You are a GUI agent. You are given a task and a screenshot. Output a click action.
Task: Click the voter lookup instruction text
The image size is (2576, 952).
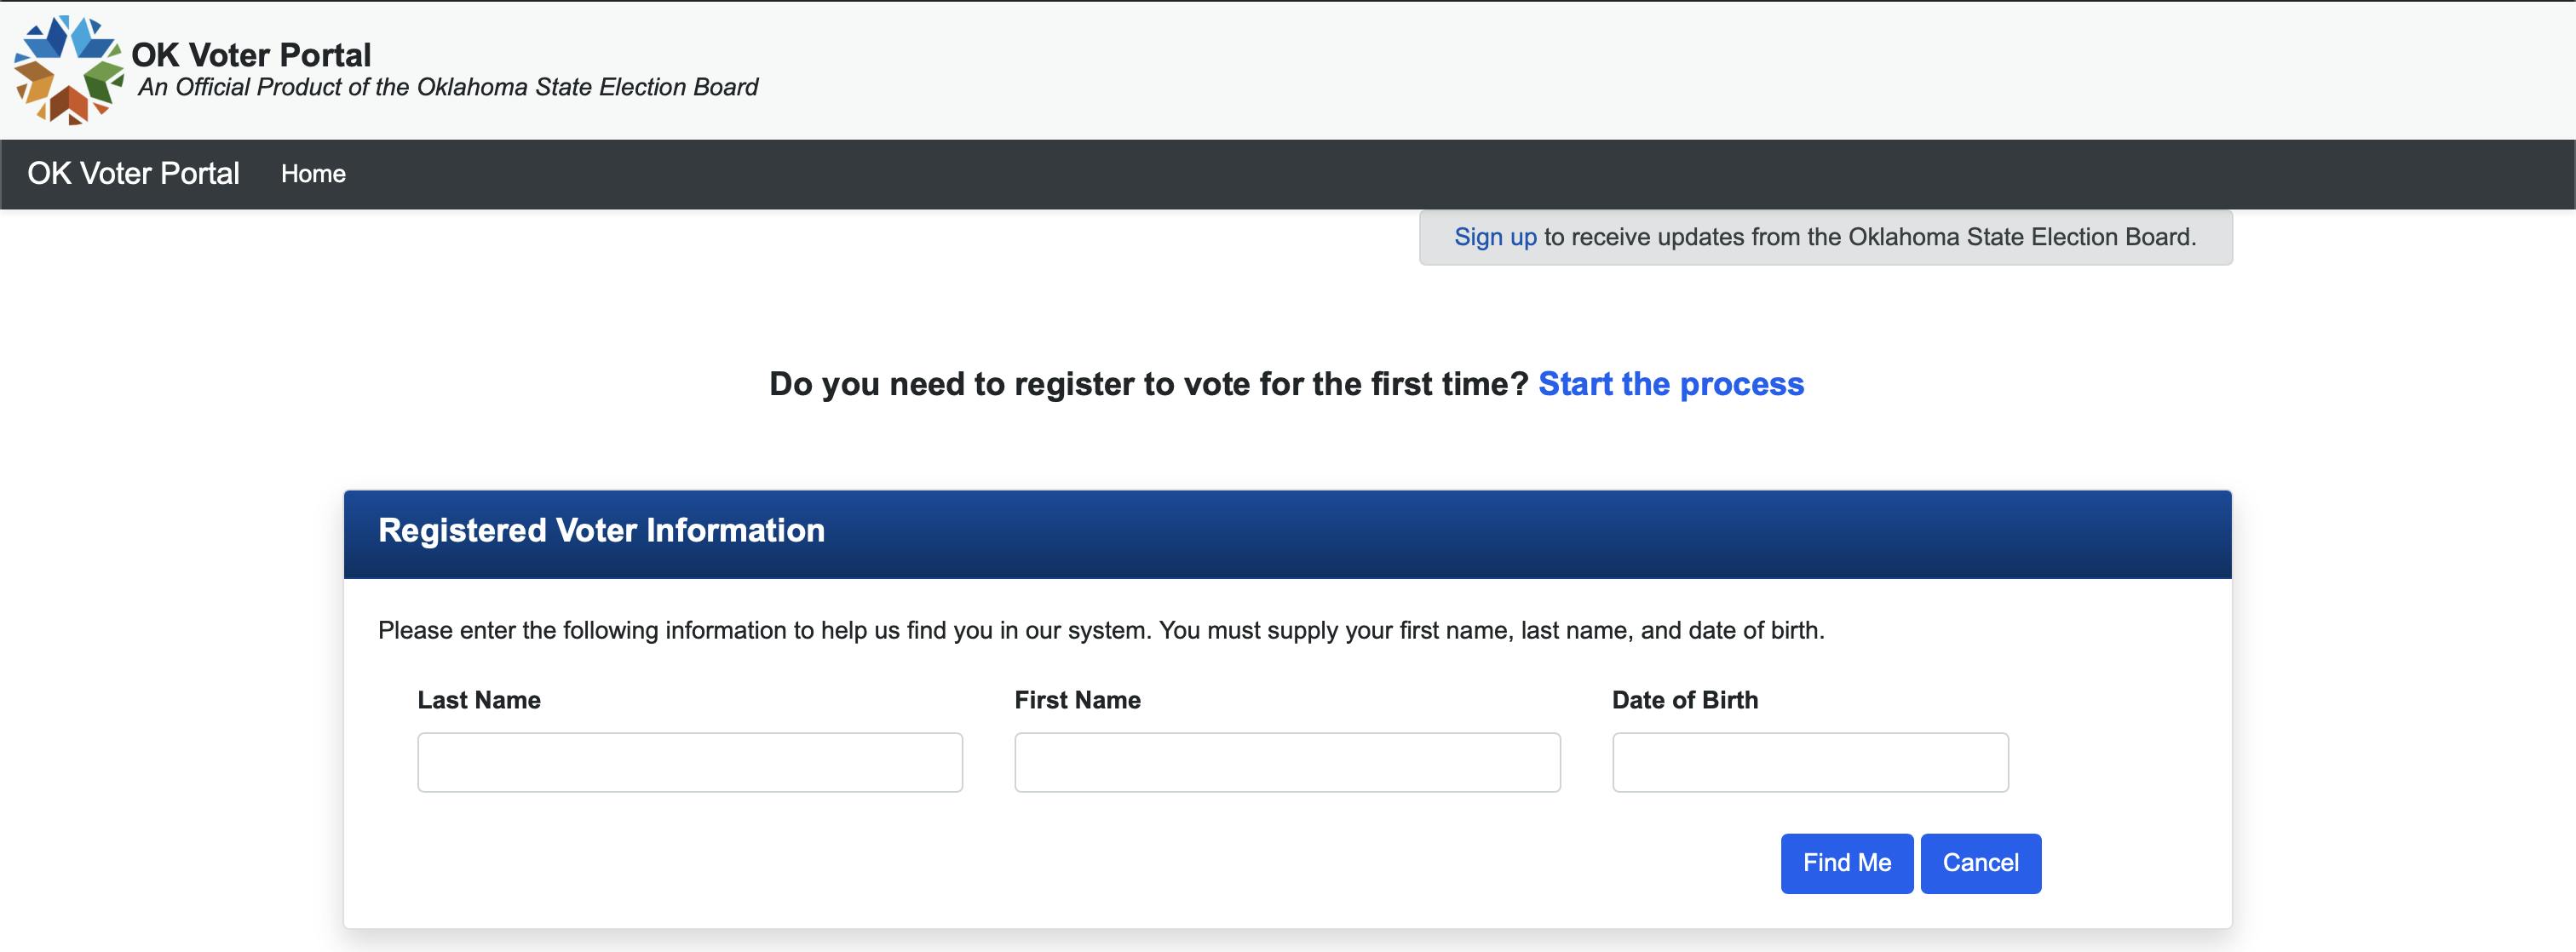[x=1100, y=631]
